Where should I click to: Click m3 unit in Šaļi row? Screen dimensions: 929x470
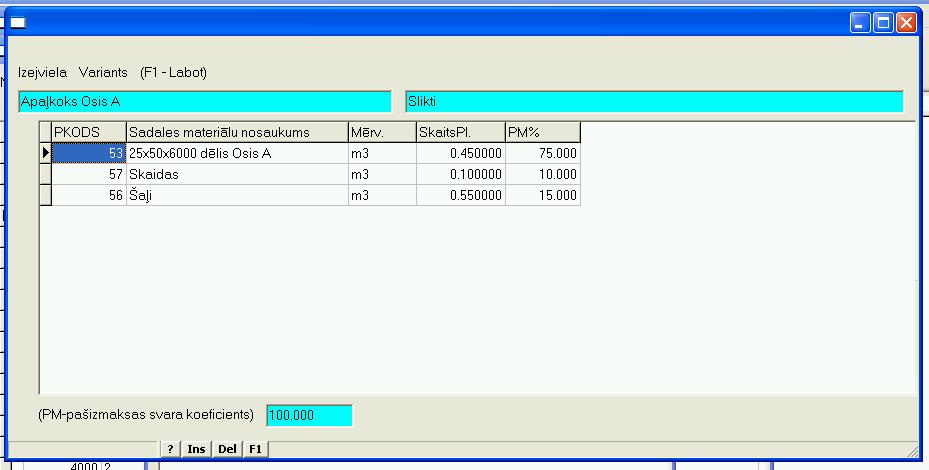coord(382,195)
